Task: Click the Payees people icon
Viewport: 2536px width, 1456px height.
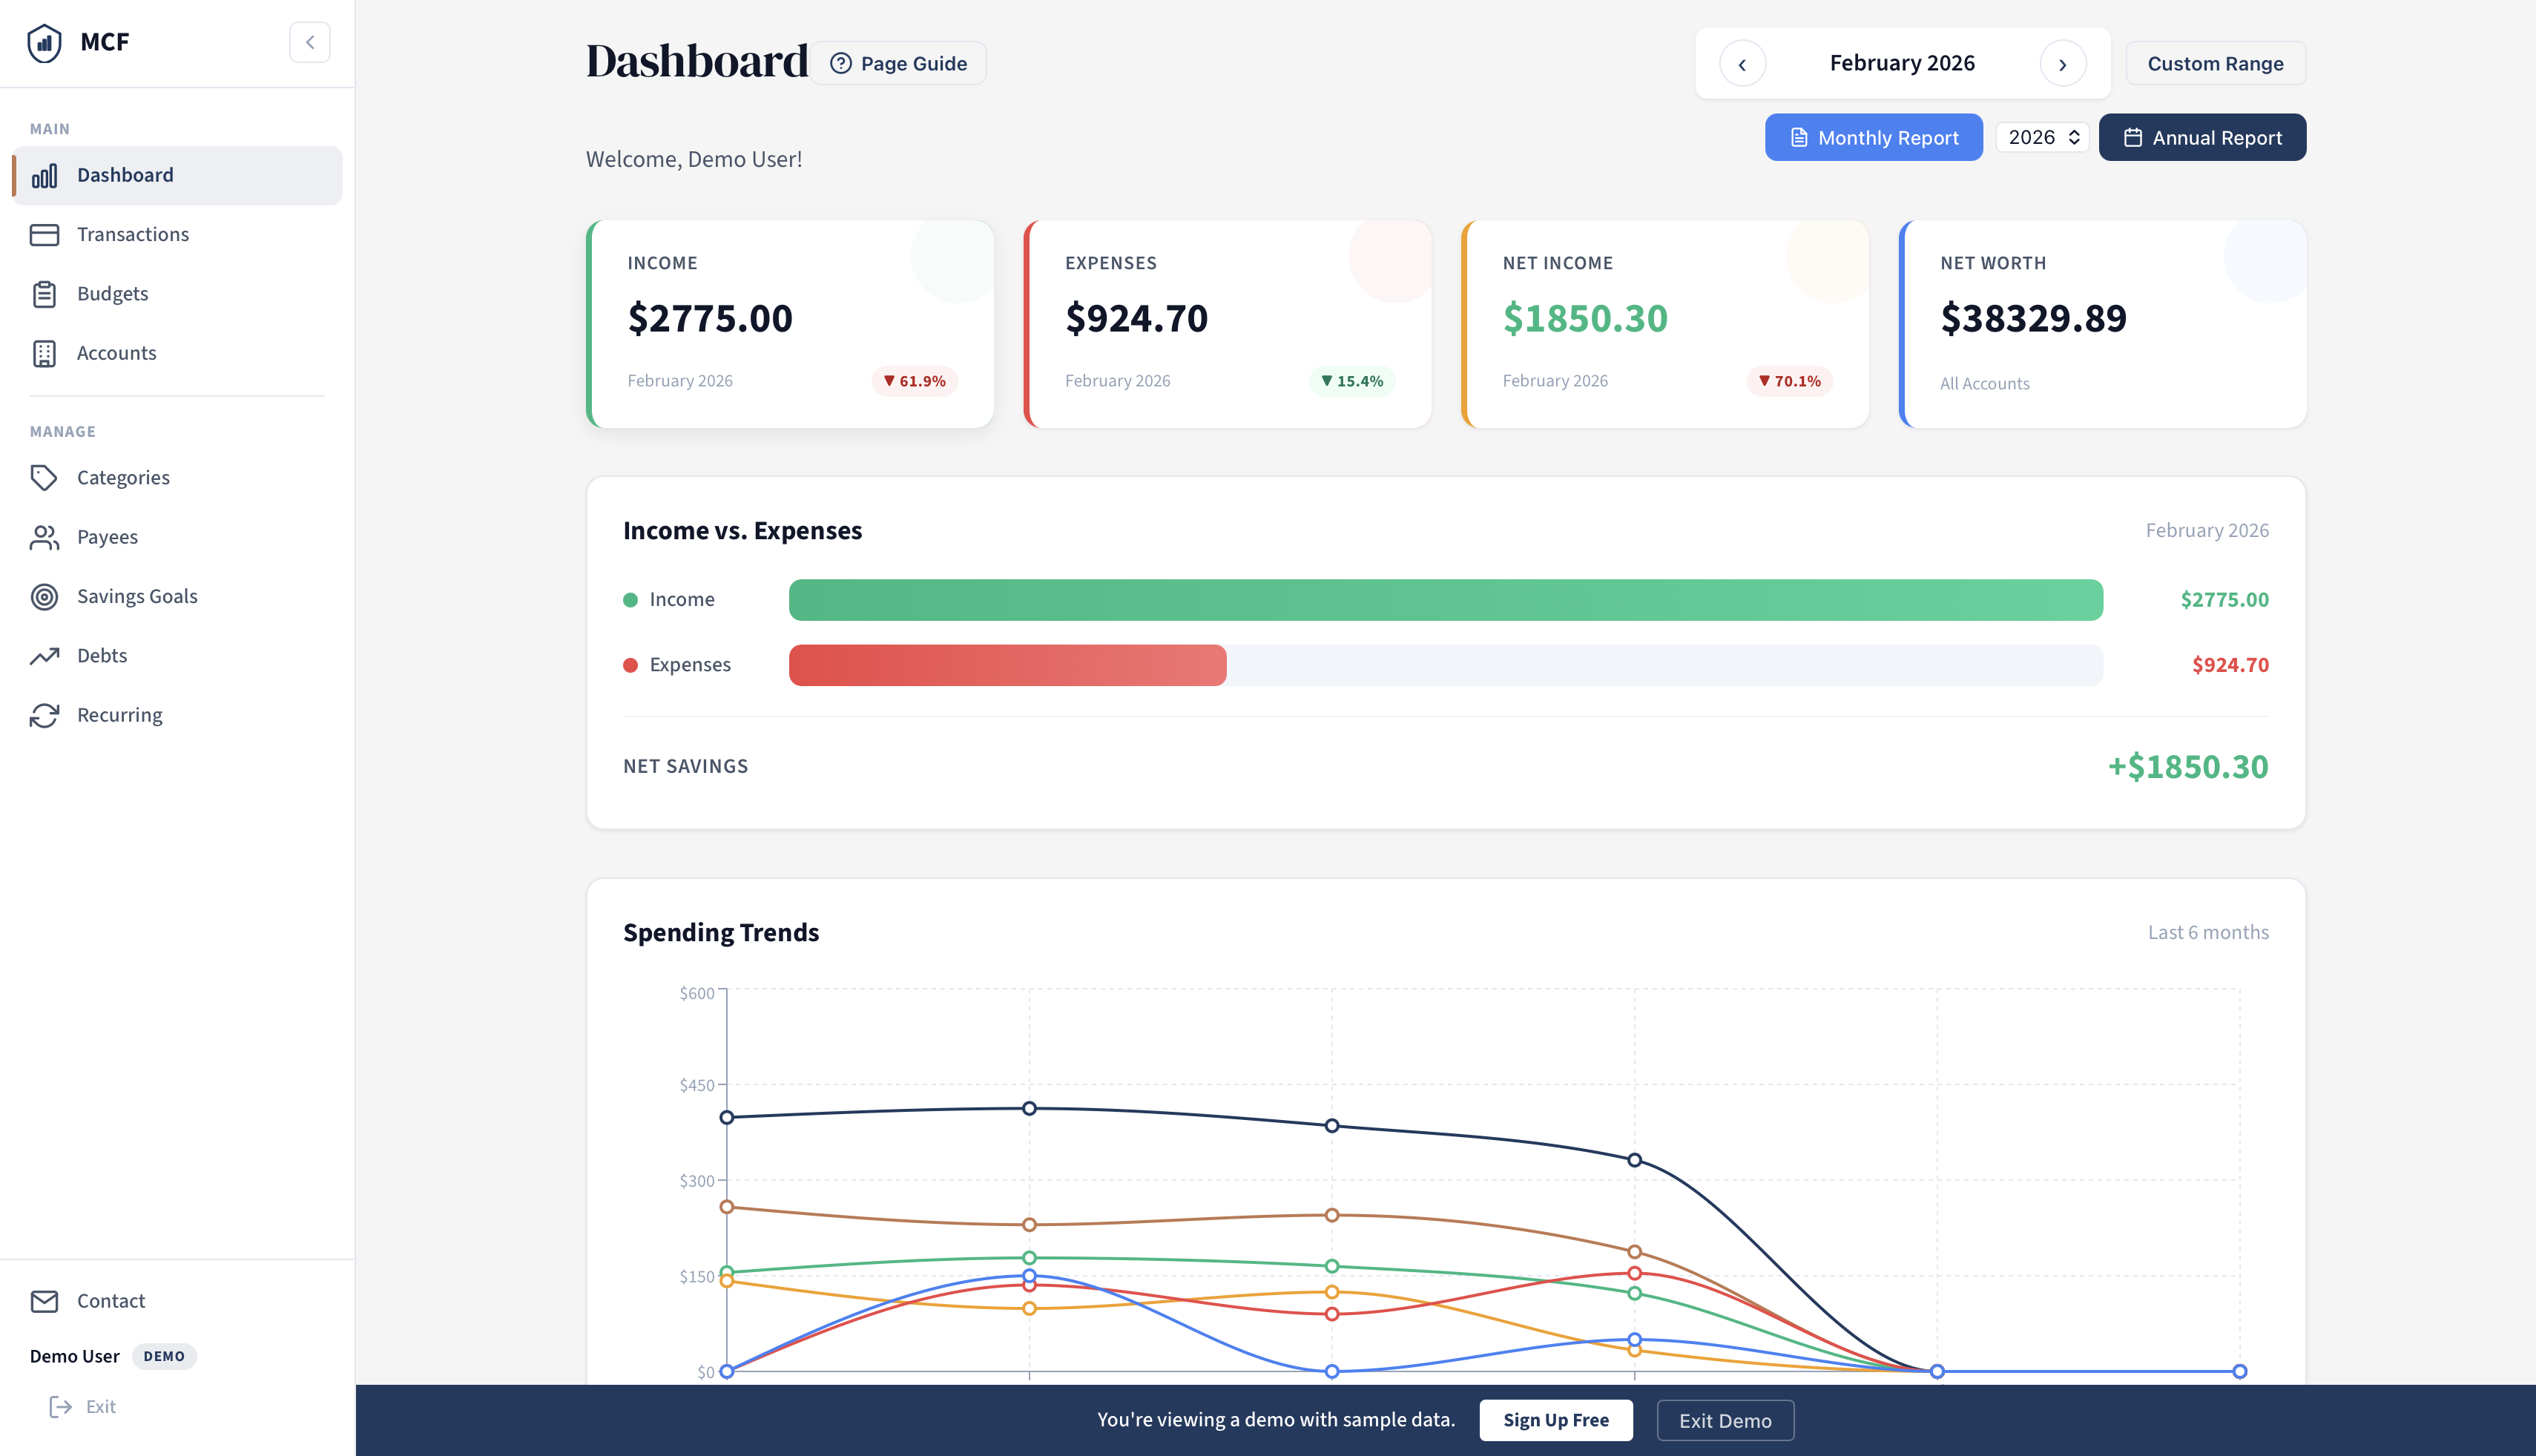Action: click(x=45, y=536)
